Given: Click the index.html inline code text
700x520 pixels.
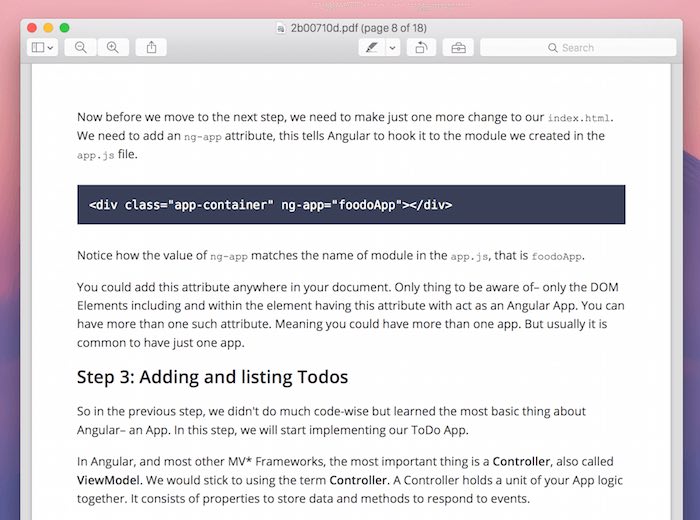Looking at the screenshot, I should pyautogui.click(x=579, y=118).
